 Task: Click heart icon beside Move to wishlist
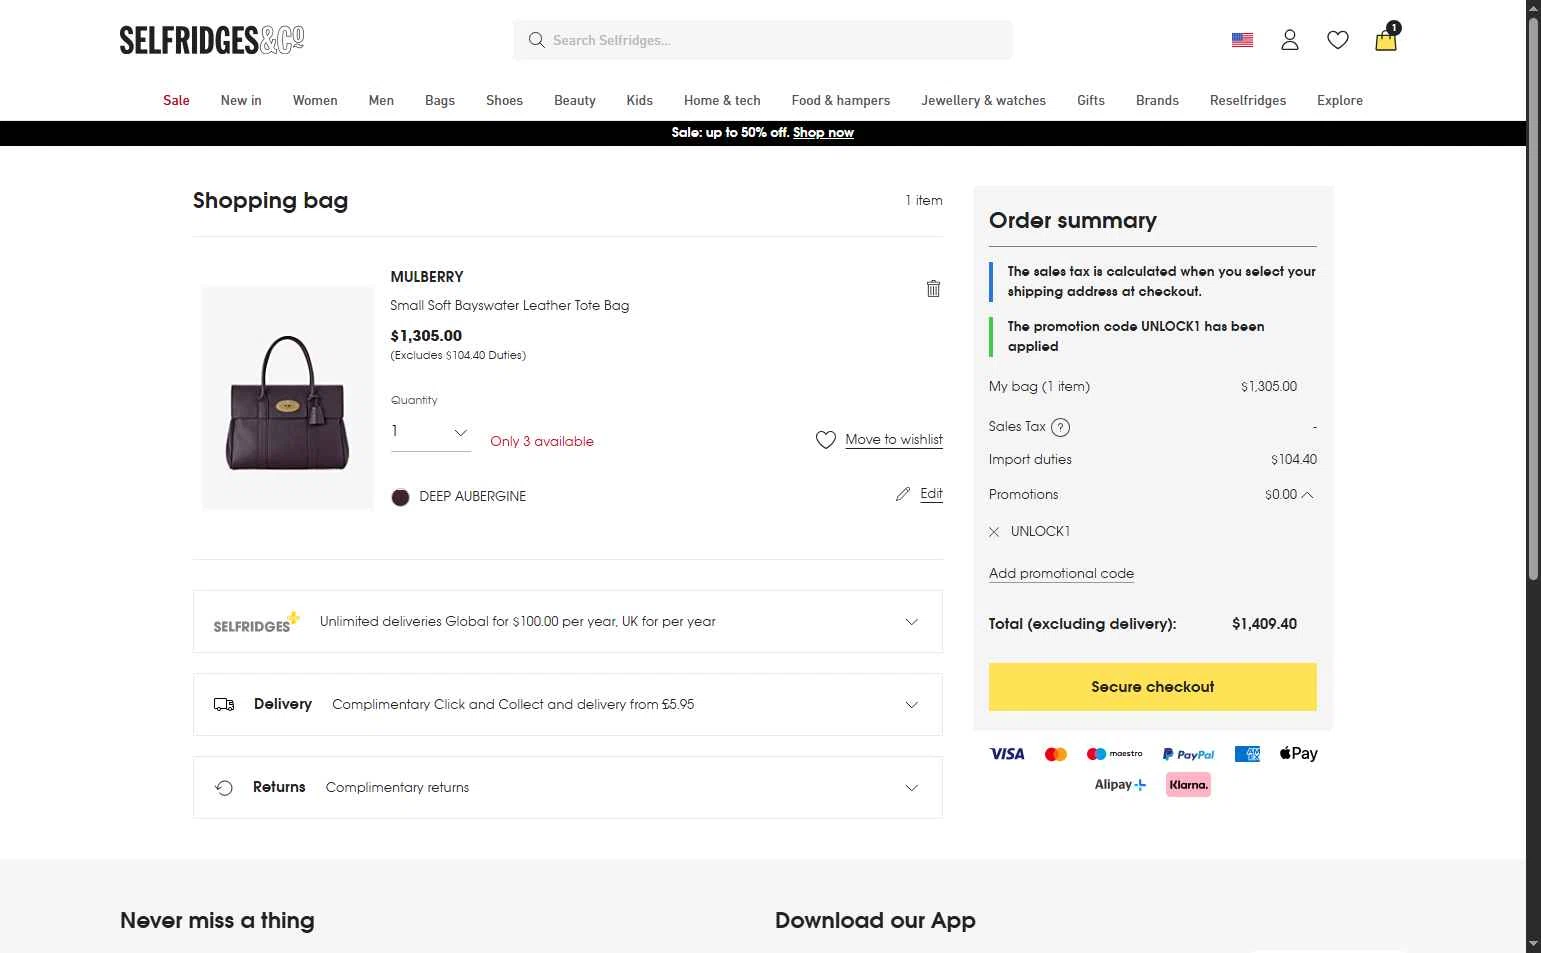pos(826,440)
